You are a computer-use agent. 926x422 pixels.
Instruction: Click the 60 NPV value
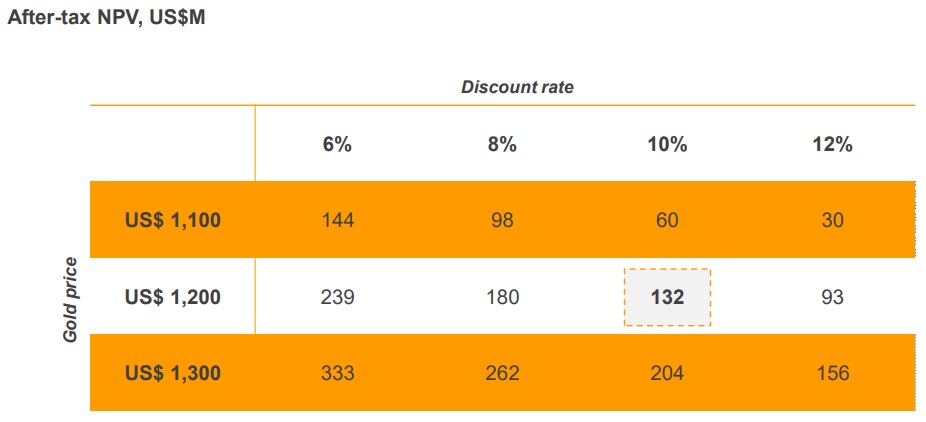667,221
